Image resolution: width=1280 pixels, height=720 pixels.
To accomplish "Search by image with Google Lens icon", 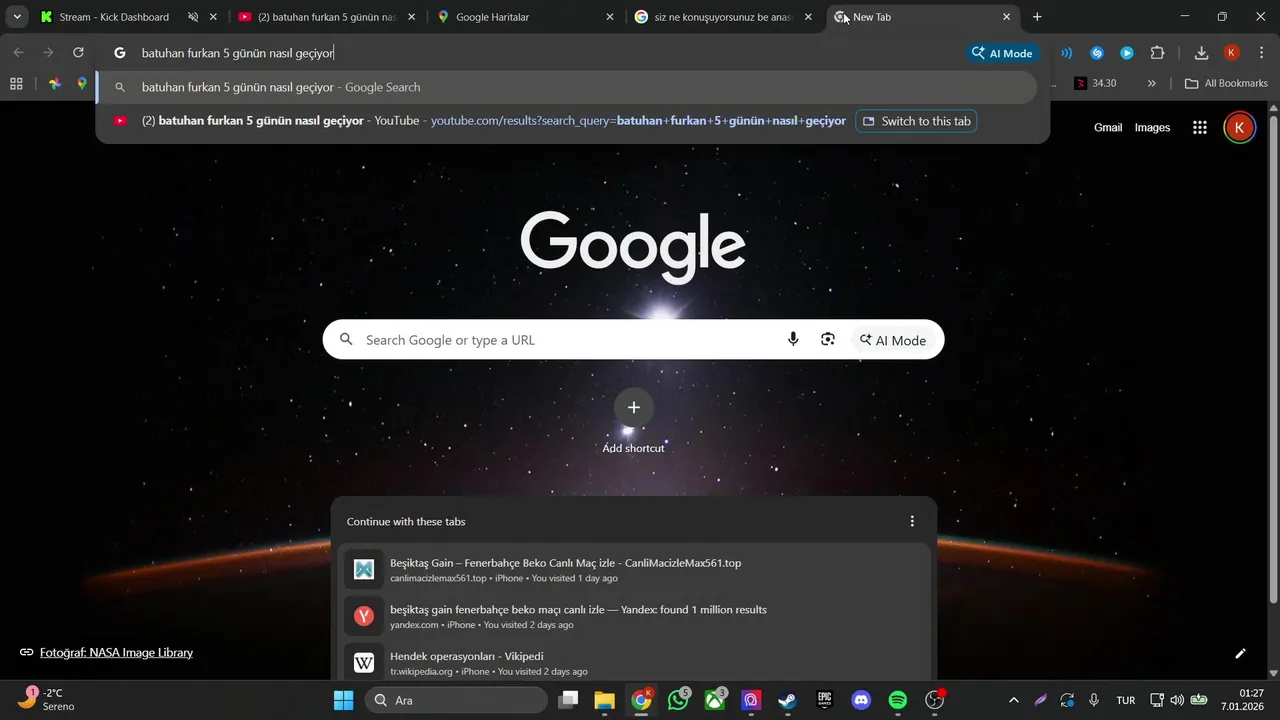I will click(x=828, y=340).
